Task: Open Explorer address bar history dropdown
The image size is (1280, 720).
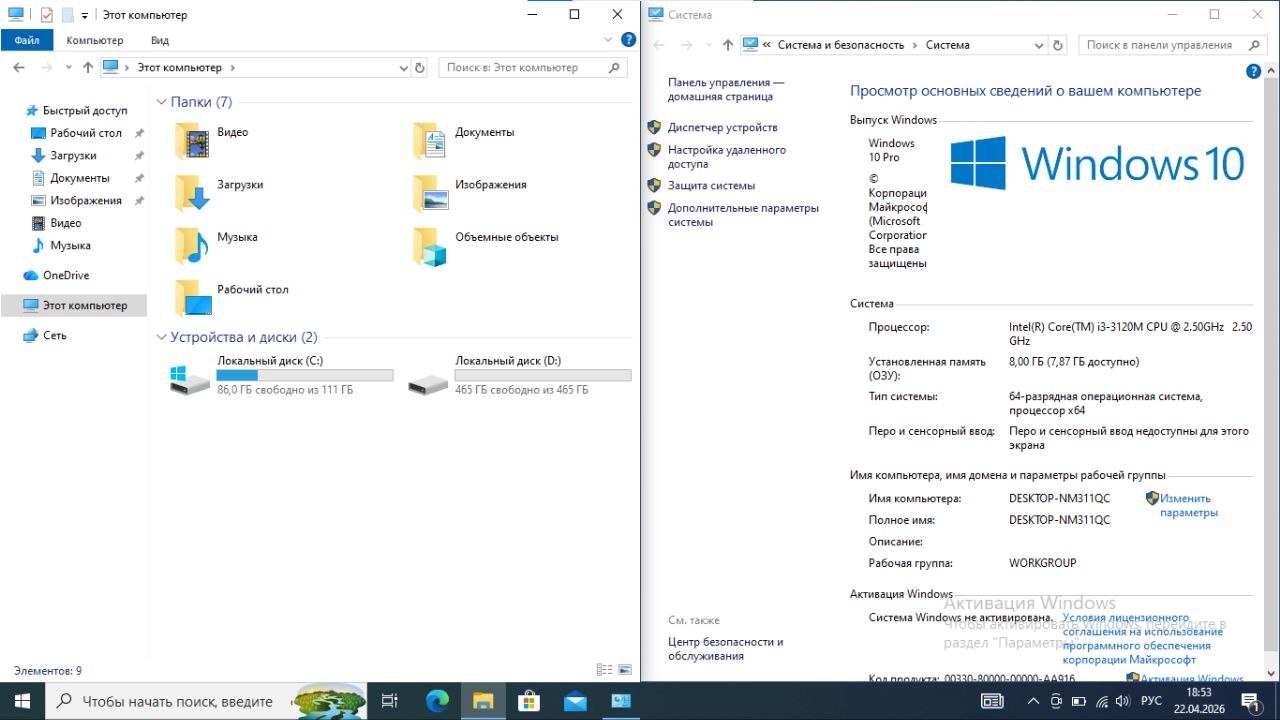Action: [404, 68]
